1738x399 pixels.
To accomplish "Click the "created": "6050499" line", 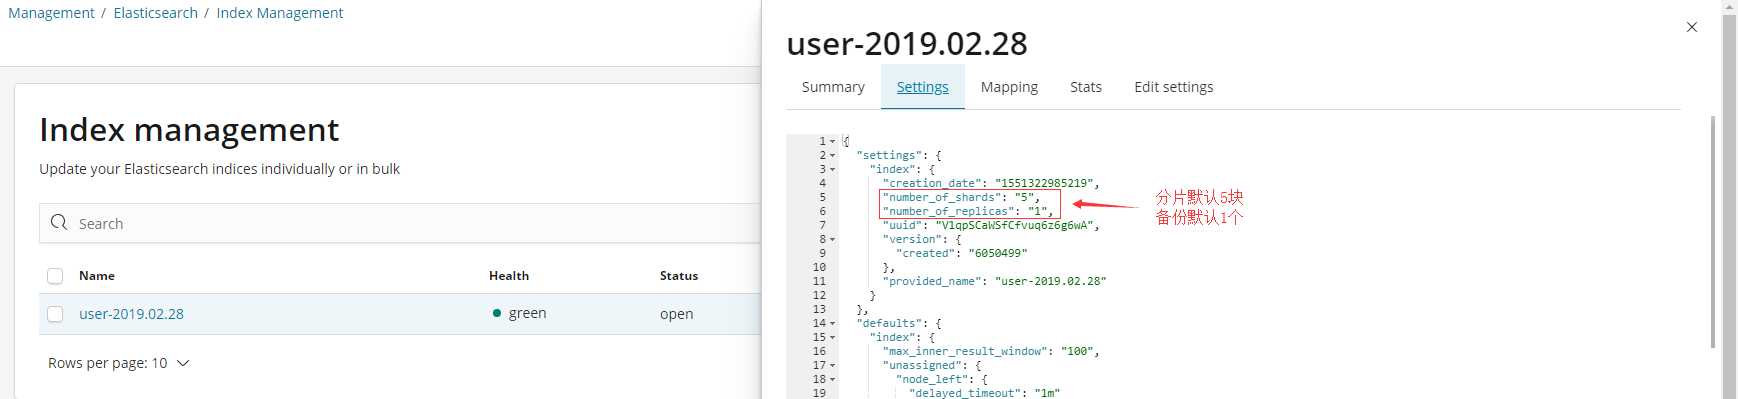I will tap(962, 253).
